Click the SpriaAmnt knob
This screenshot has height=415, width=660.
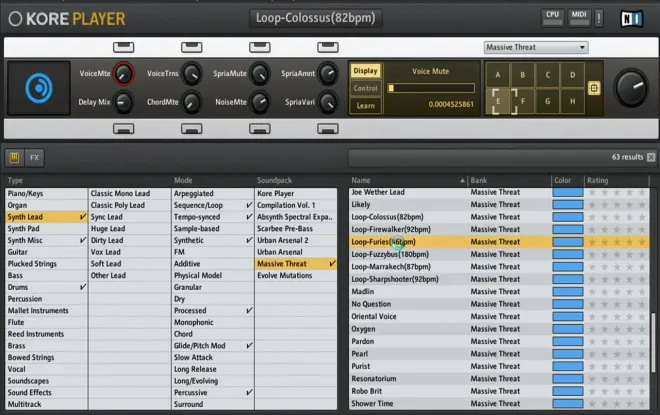point(328,74)
